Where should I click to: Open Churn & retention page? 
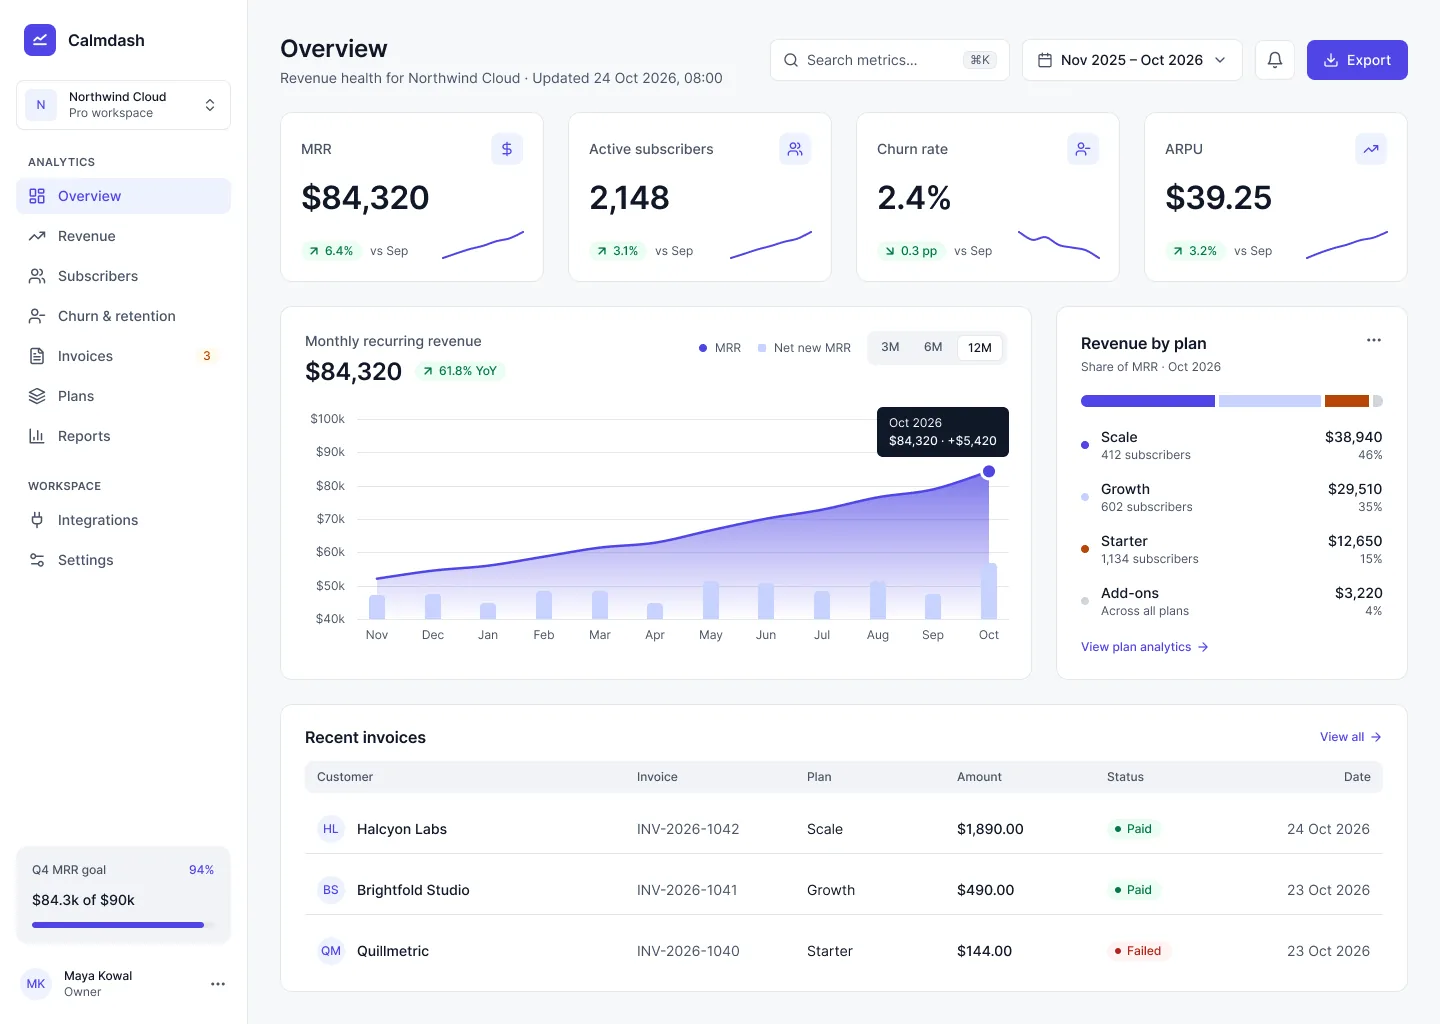tap(124, 316)
